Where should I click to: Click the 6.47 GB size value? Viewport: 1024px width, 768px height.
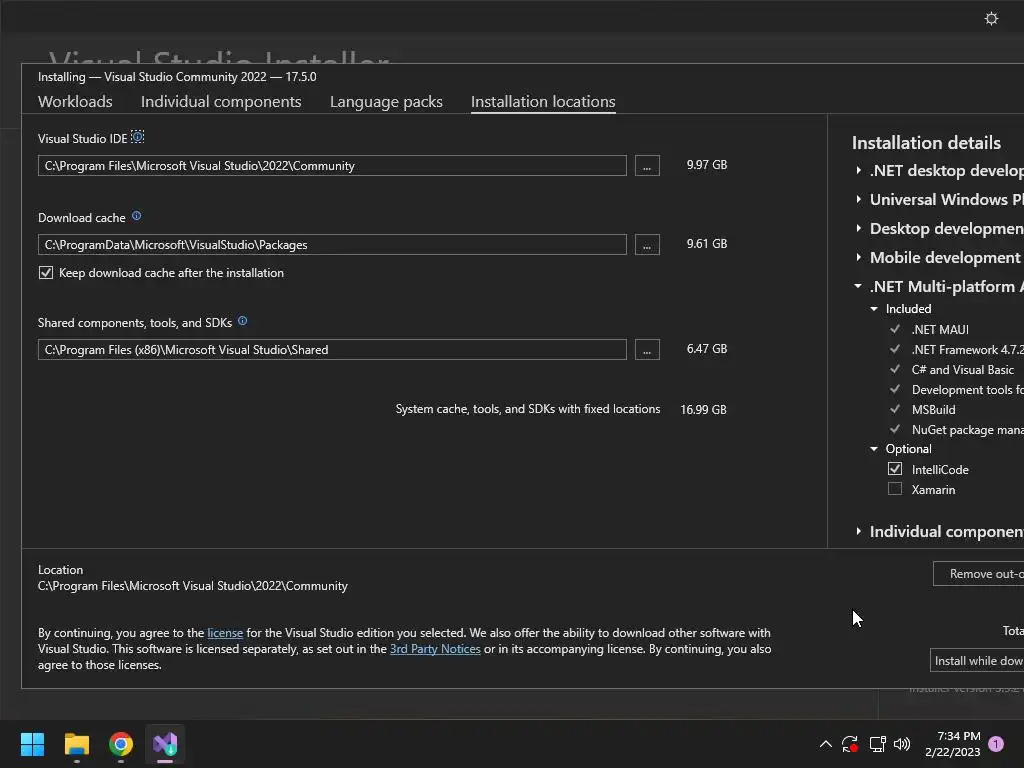(707, 349)
